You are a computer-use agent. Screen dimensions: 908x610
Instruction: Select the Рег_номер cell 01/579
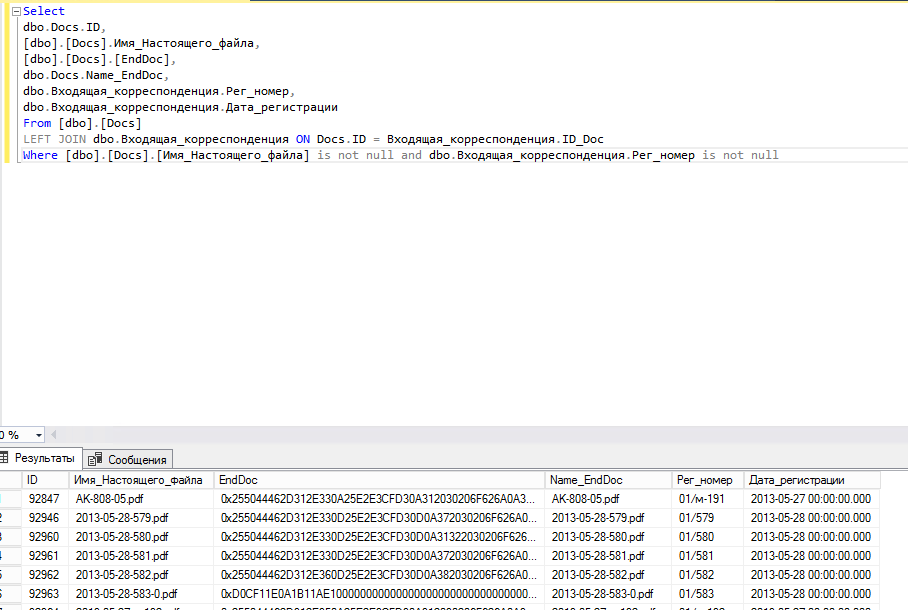[x=708, y=518]
